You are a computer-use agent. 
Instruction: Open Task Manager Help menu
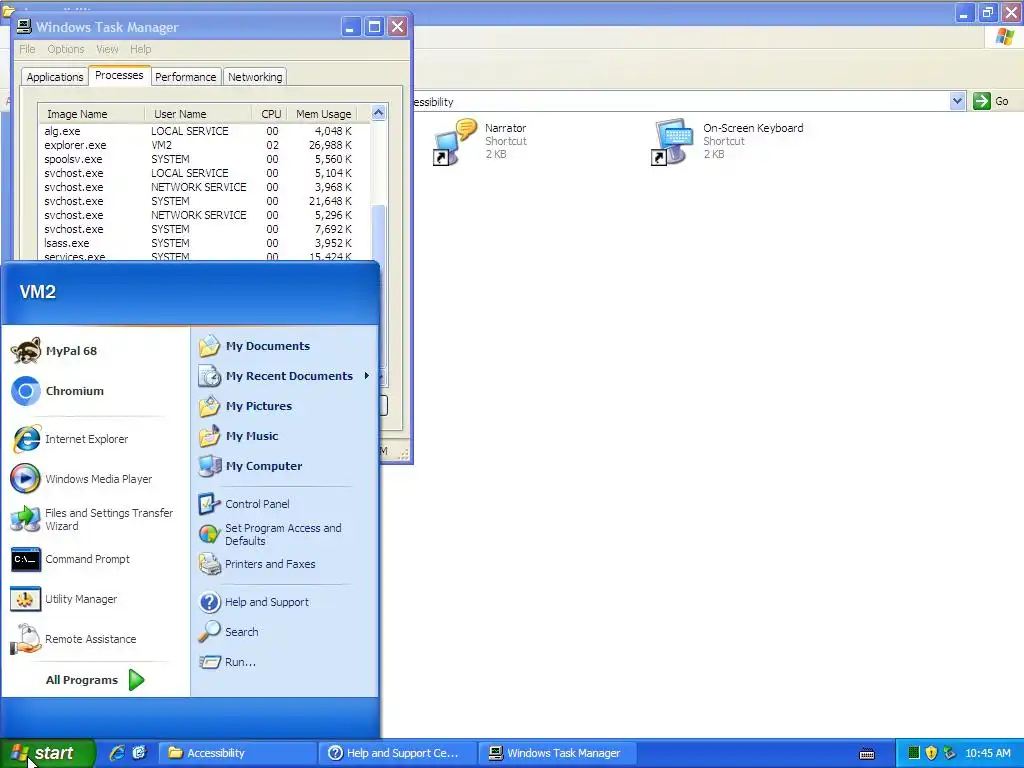click(x=140, y=49)
